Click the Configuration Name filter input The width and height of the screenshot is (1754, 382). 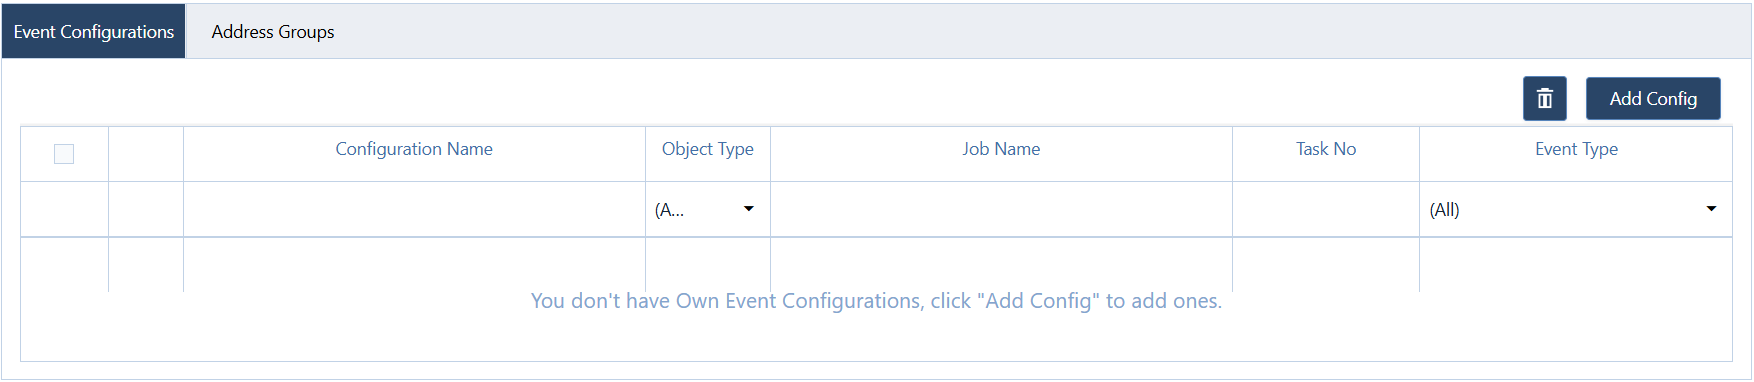tap(414, 209)
